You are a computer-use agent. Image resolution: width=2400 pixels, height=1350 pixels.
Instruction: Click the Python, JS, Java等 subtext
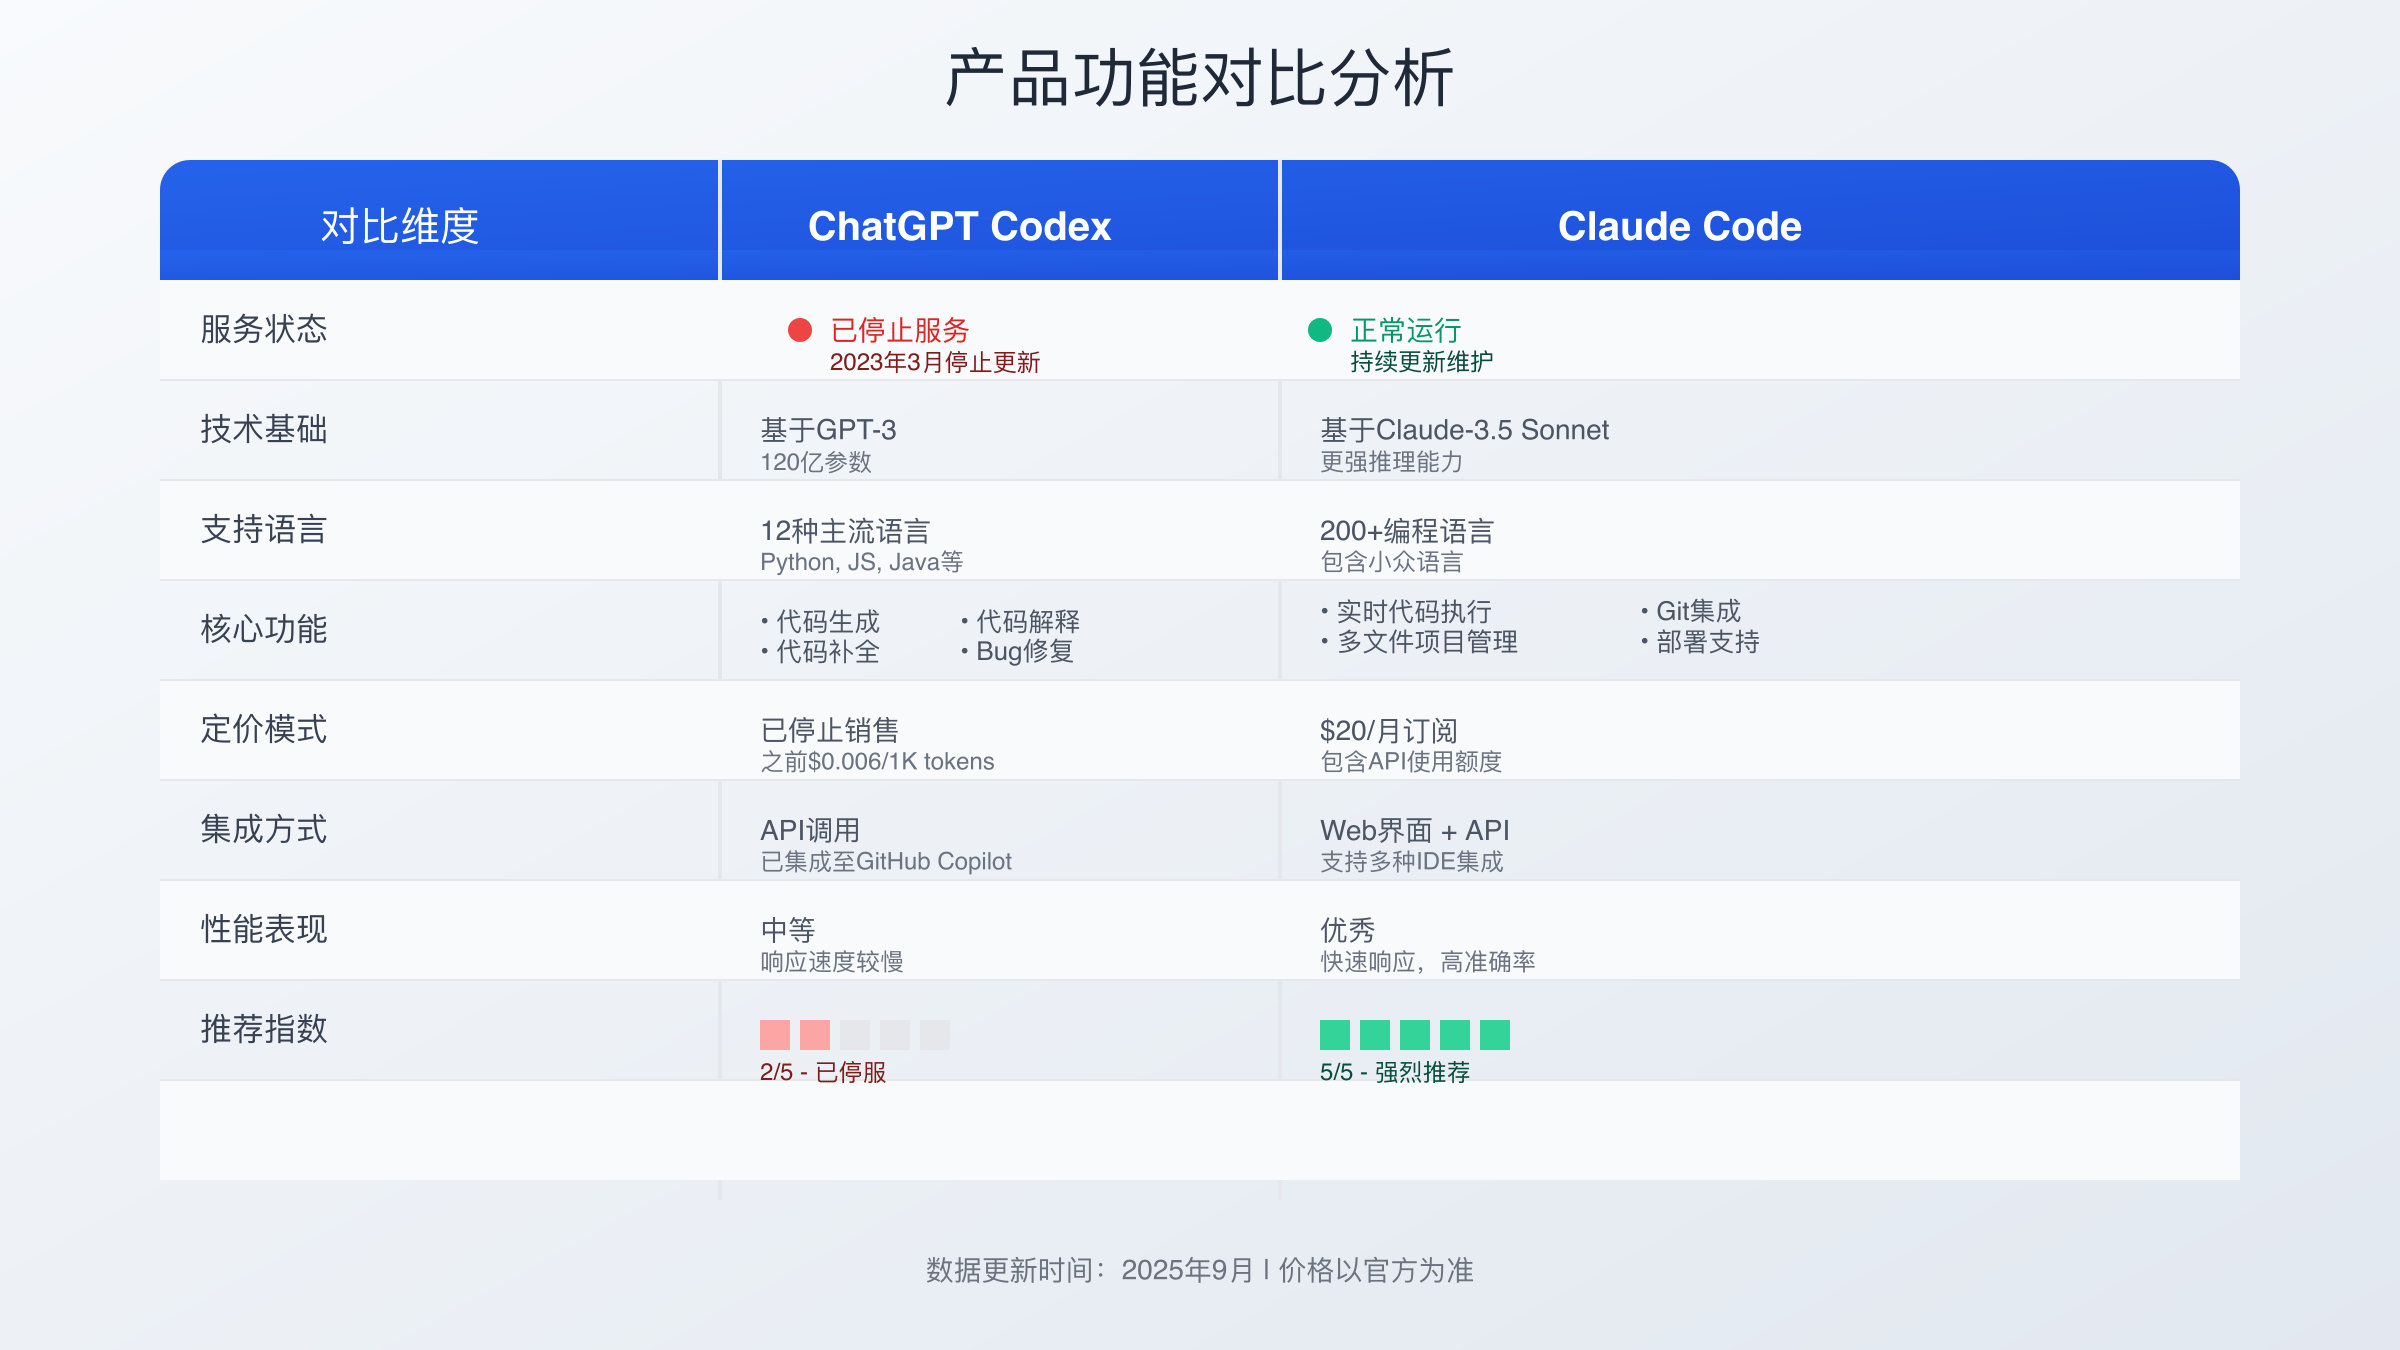862,562
